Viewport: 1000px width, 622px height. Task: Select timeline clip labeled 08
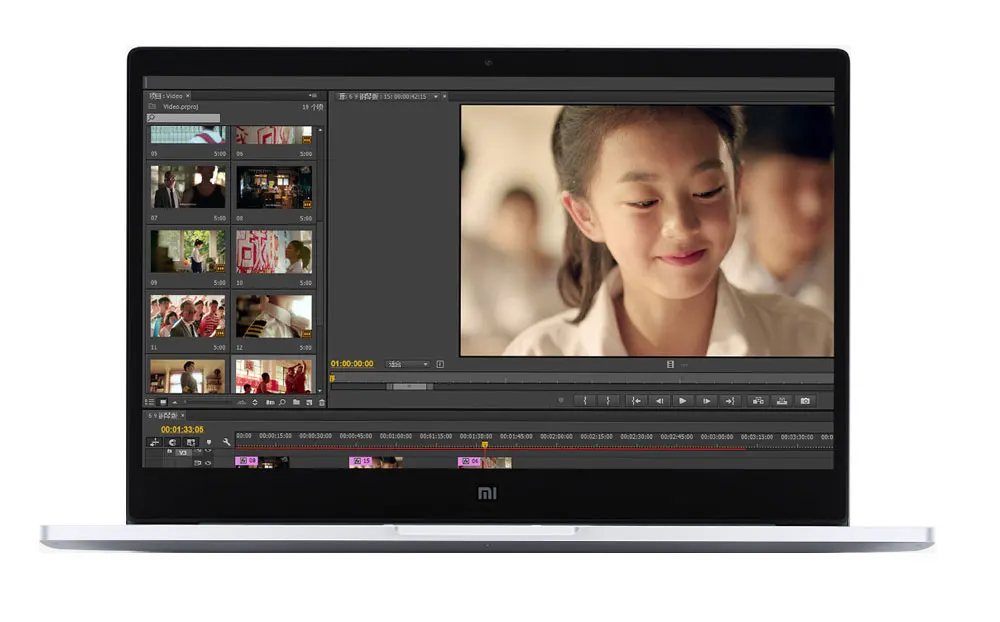pos(261,462)
